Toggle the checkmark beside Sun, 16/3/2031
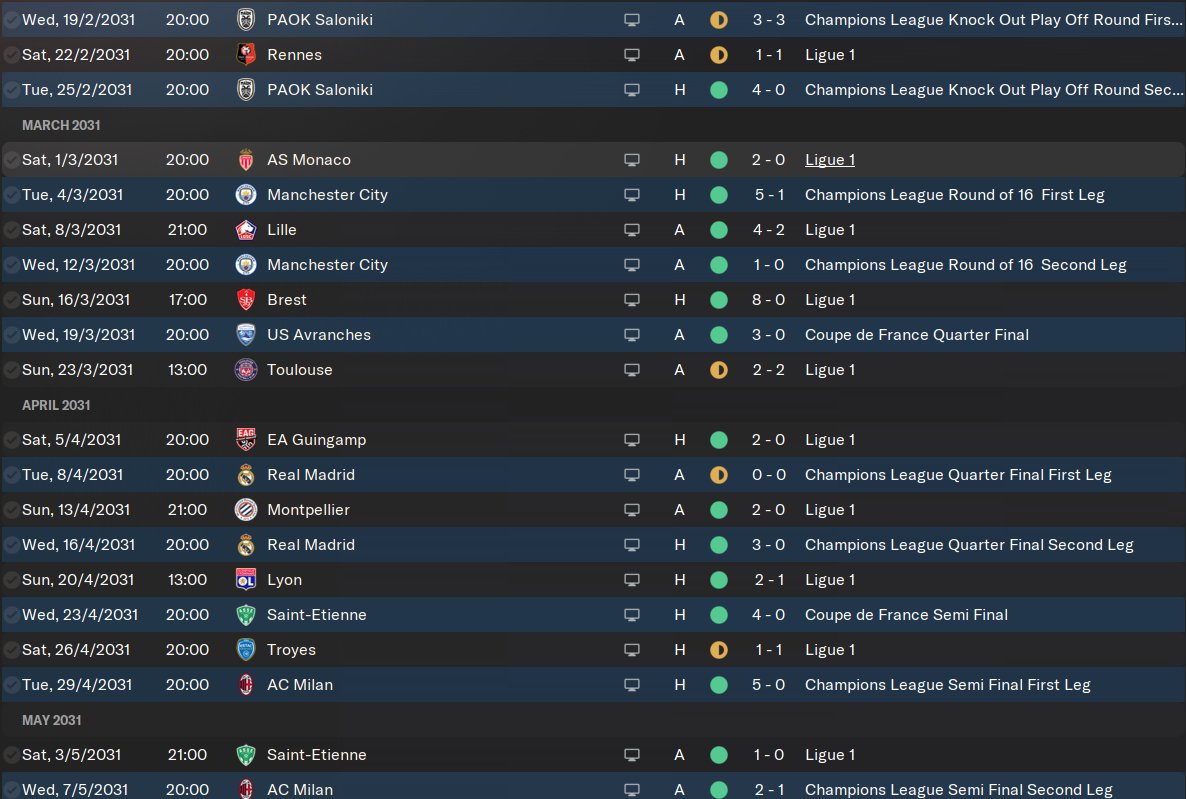Screen dimensions: 1186x799 [x=11, y=300]
